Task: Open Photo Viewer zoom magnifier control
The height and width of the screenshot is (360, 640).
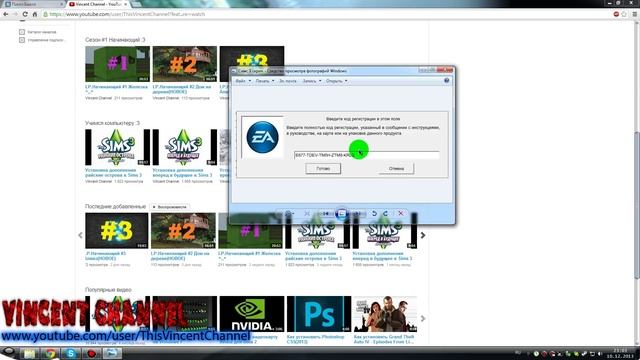Action: tap(288, 213)
